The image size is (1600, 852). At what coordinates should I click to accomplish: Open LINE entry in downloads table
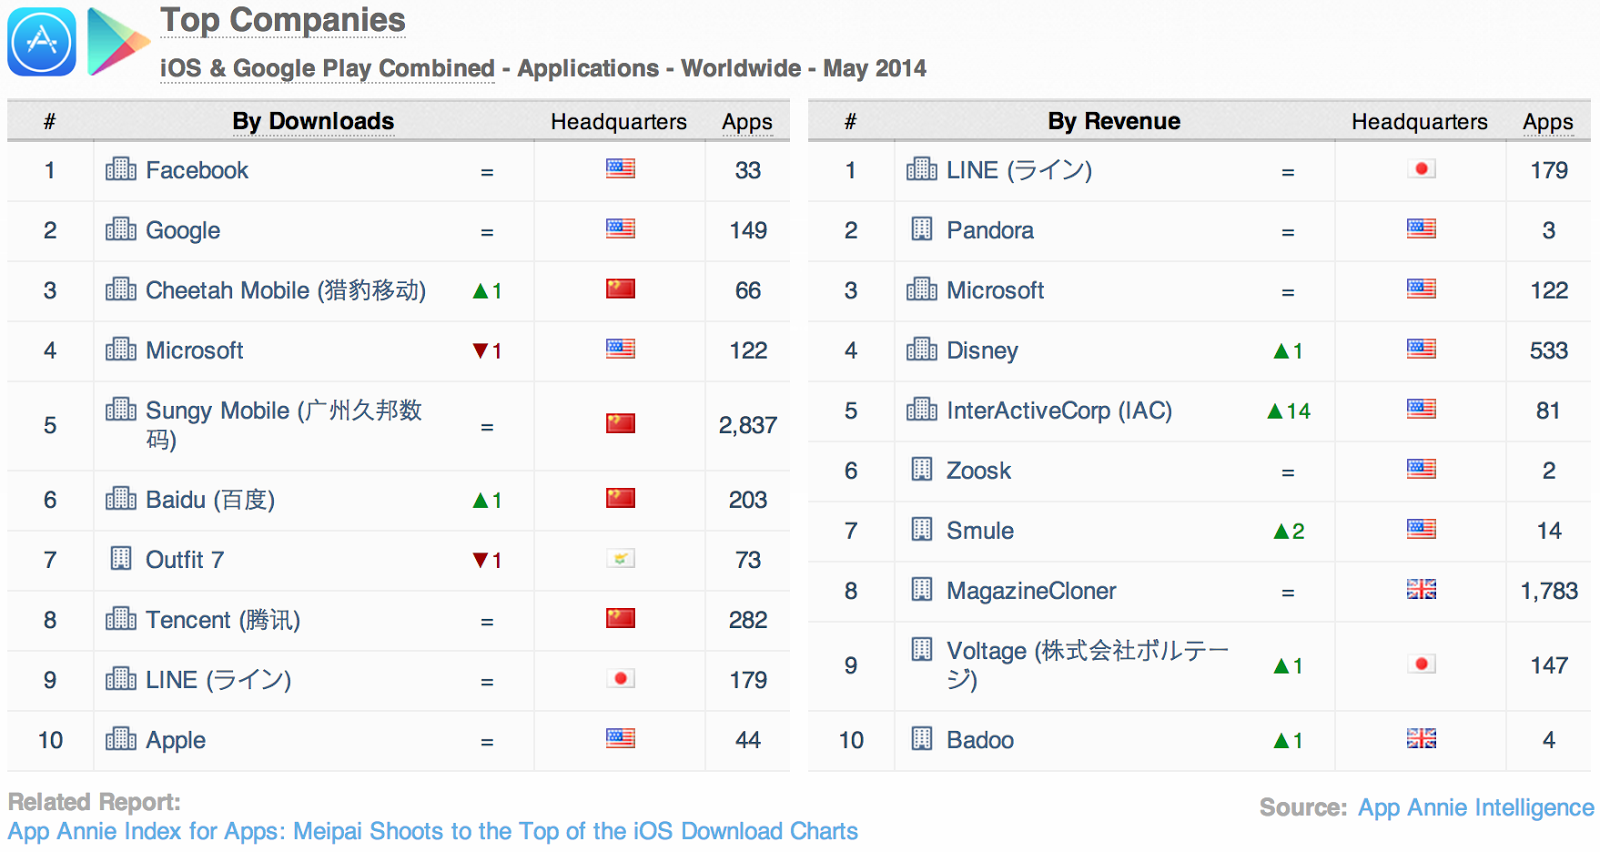point(218,679)
